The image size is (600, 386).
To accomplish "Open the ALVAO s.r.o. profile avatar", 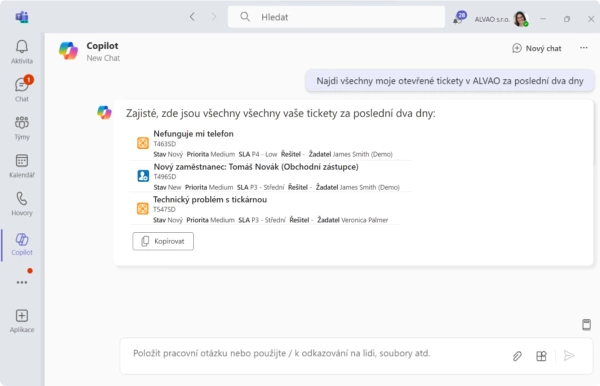I will [x=521, y=18].
